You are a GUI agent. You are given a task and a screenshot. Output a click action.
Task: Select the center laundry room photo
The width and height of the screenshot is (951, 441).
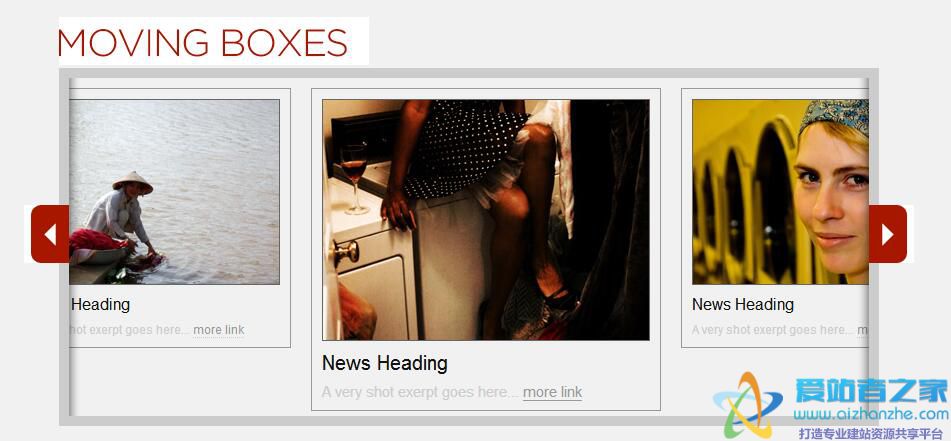coord(486,220)
